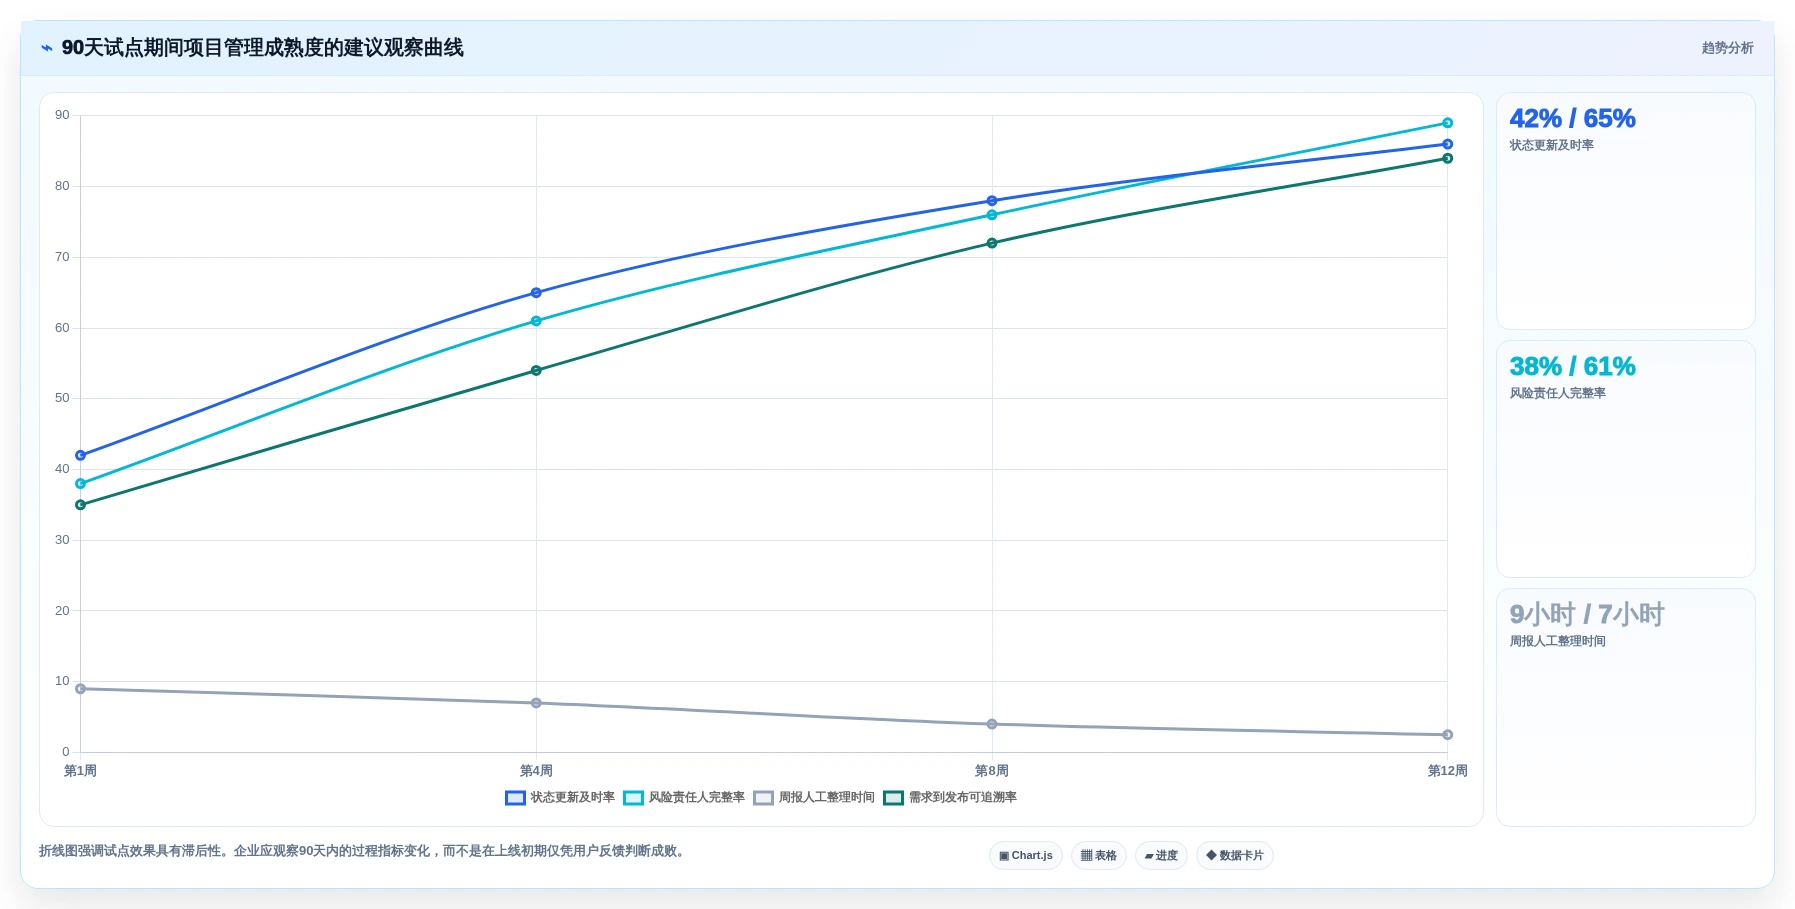Click the lightning icon beside the chart title
The width and height of the screenshot is (1795, 909).
47,48
